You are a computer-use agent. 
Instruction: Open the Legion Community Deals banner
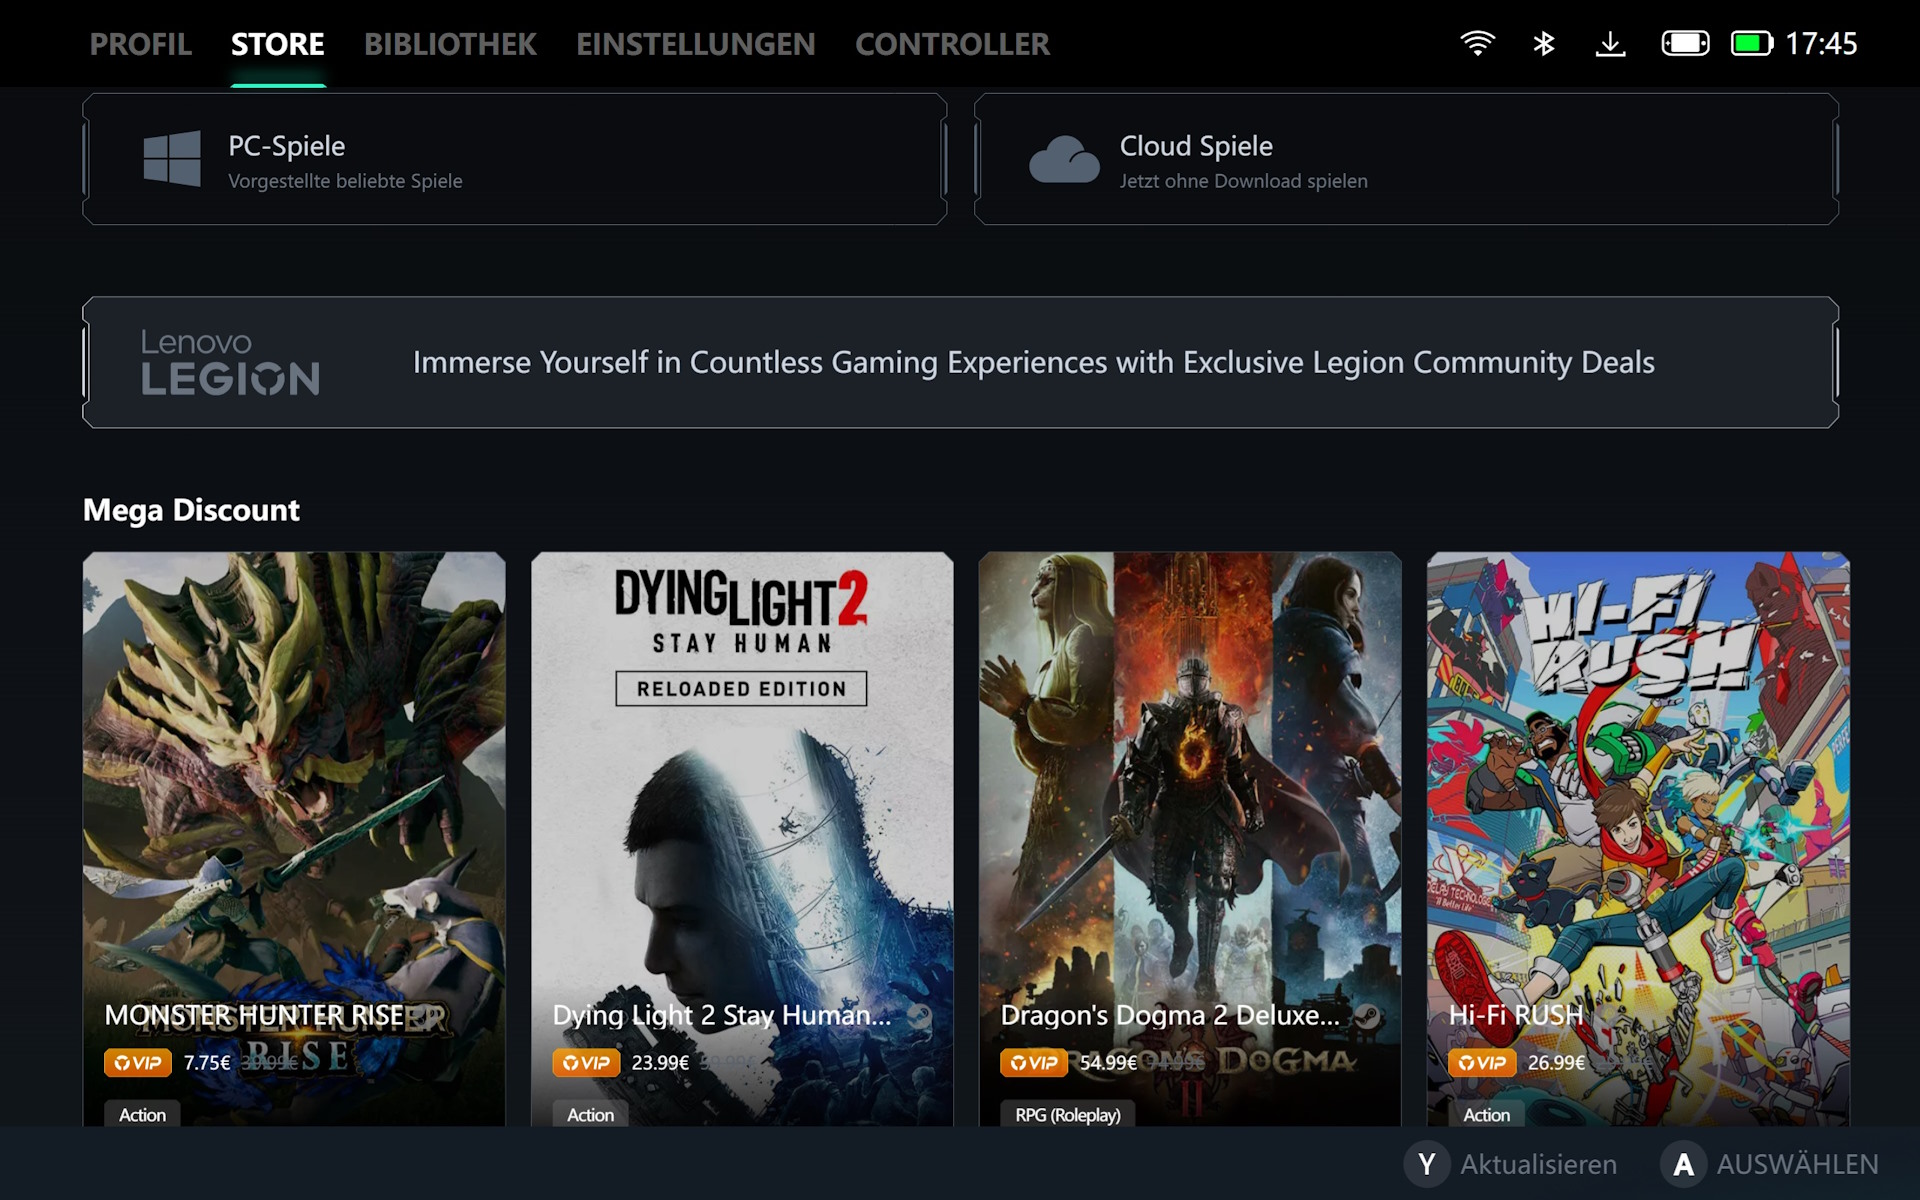pyautogui.click(x=1033, y=362)
